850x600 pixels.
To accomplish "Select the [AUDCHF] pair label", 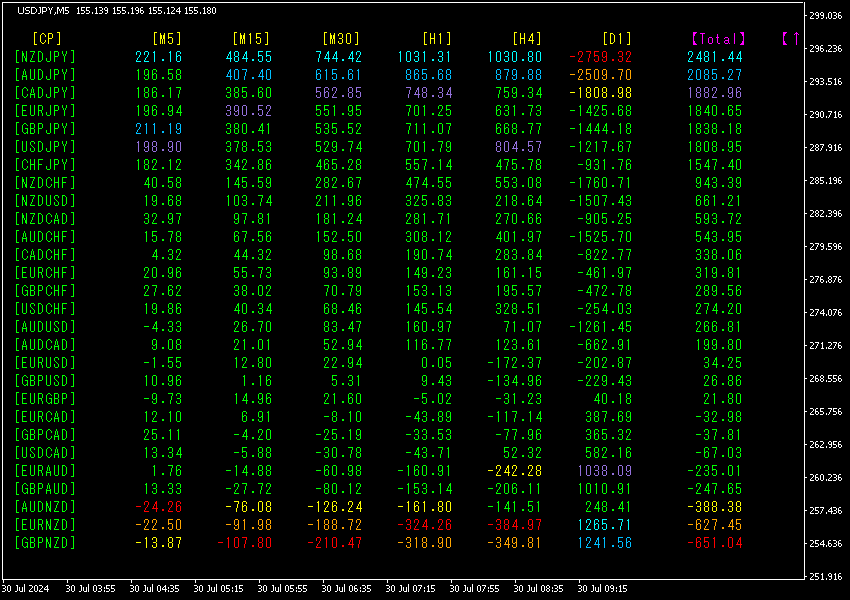I will [x=45, y=237].
